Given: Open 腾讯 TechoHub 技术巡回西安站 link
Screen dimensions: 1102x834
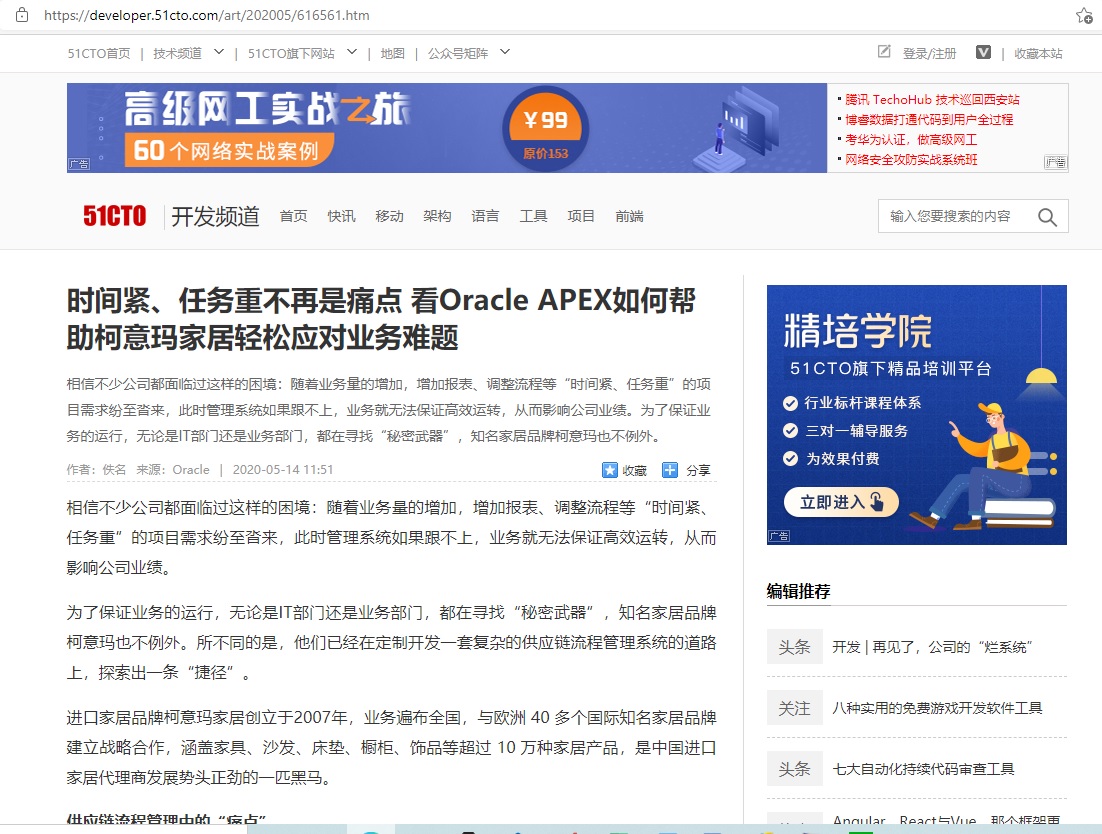Looking at the screenshot, I should (x=932, y=100).
